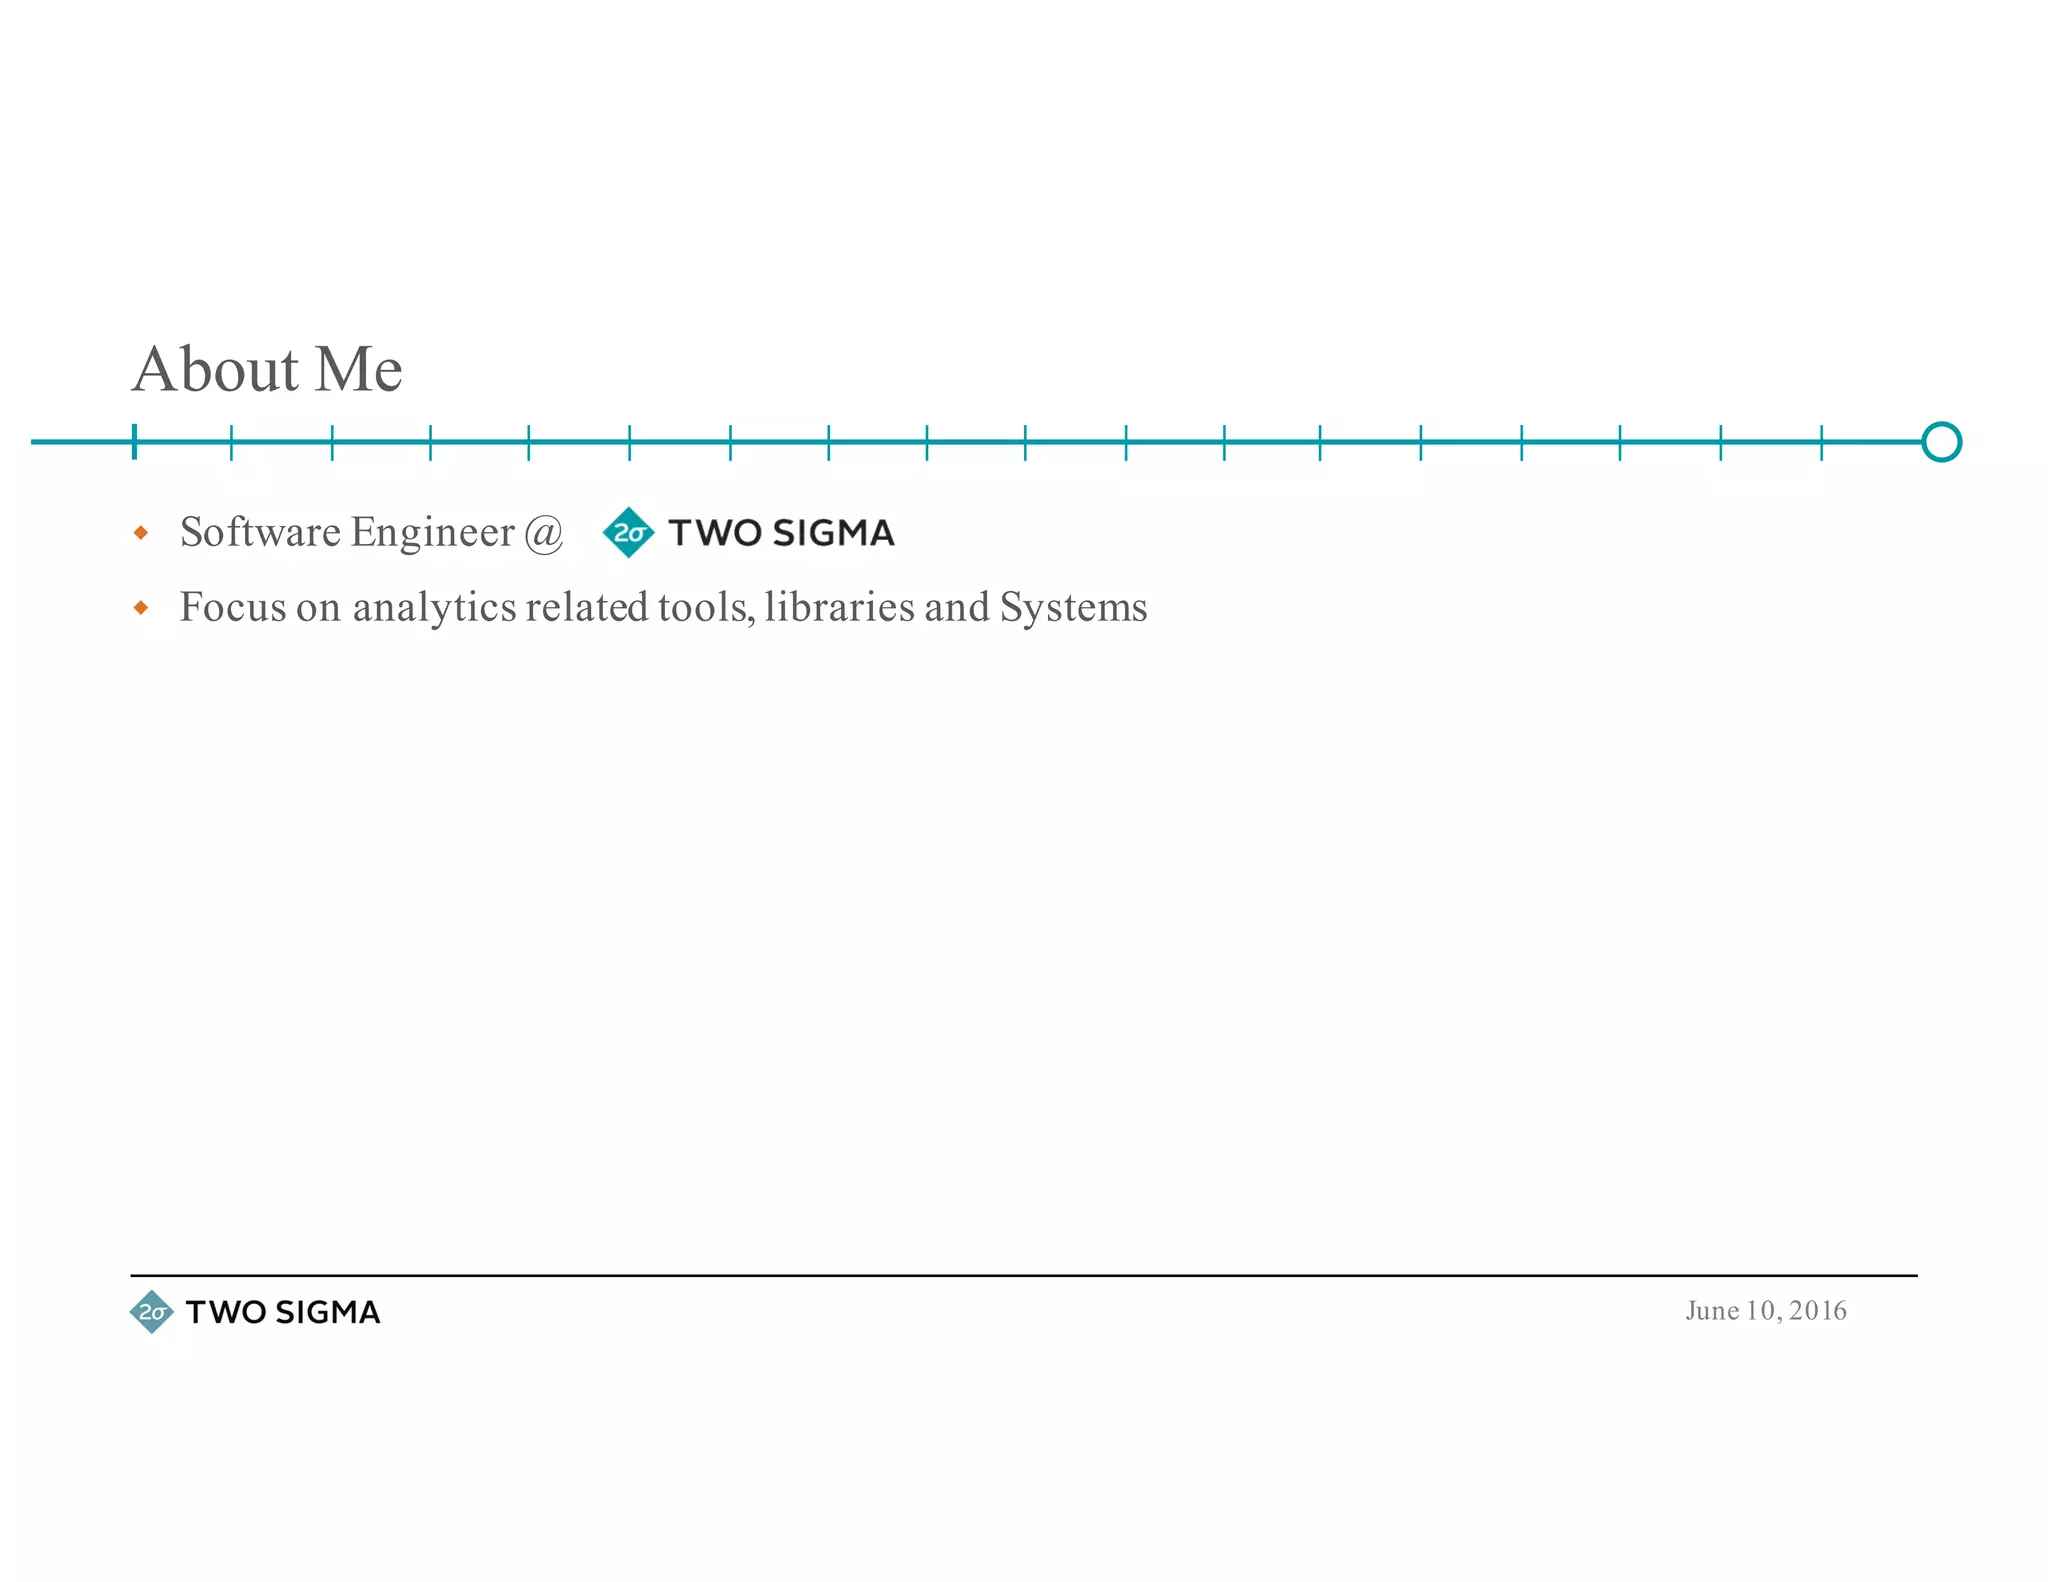Image resolution: width=2048 pixels, height=1582 pixels.
Task: Click the open circle ending the timeline
Action: point(1941,442)
